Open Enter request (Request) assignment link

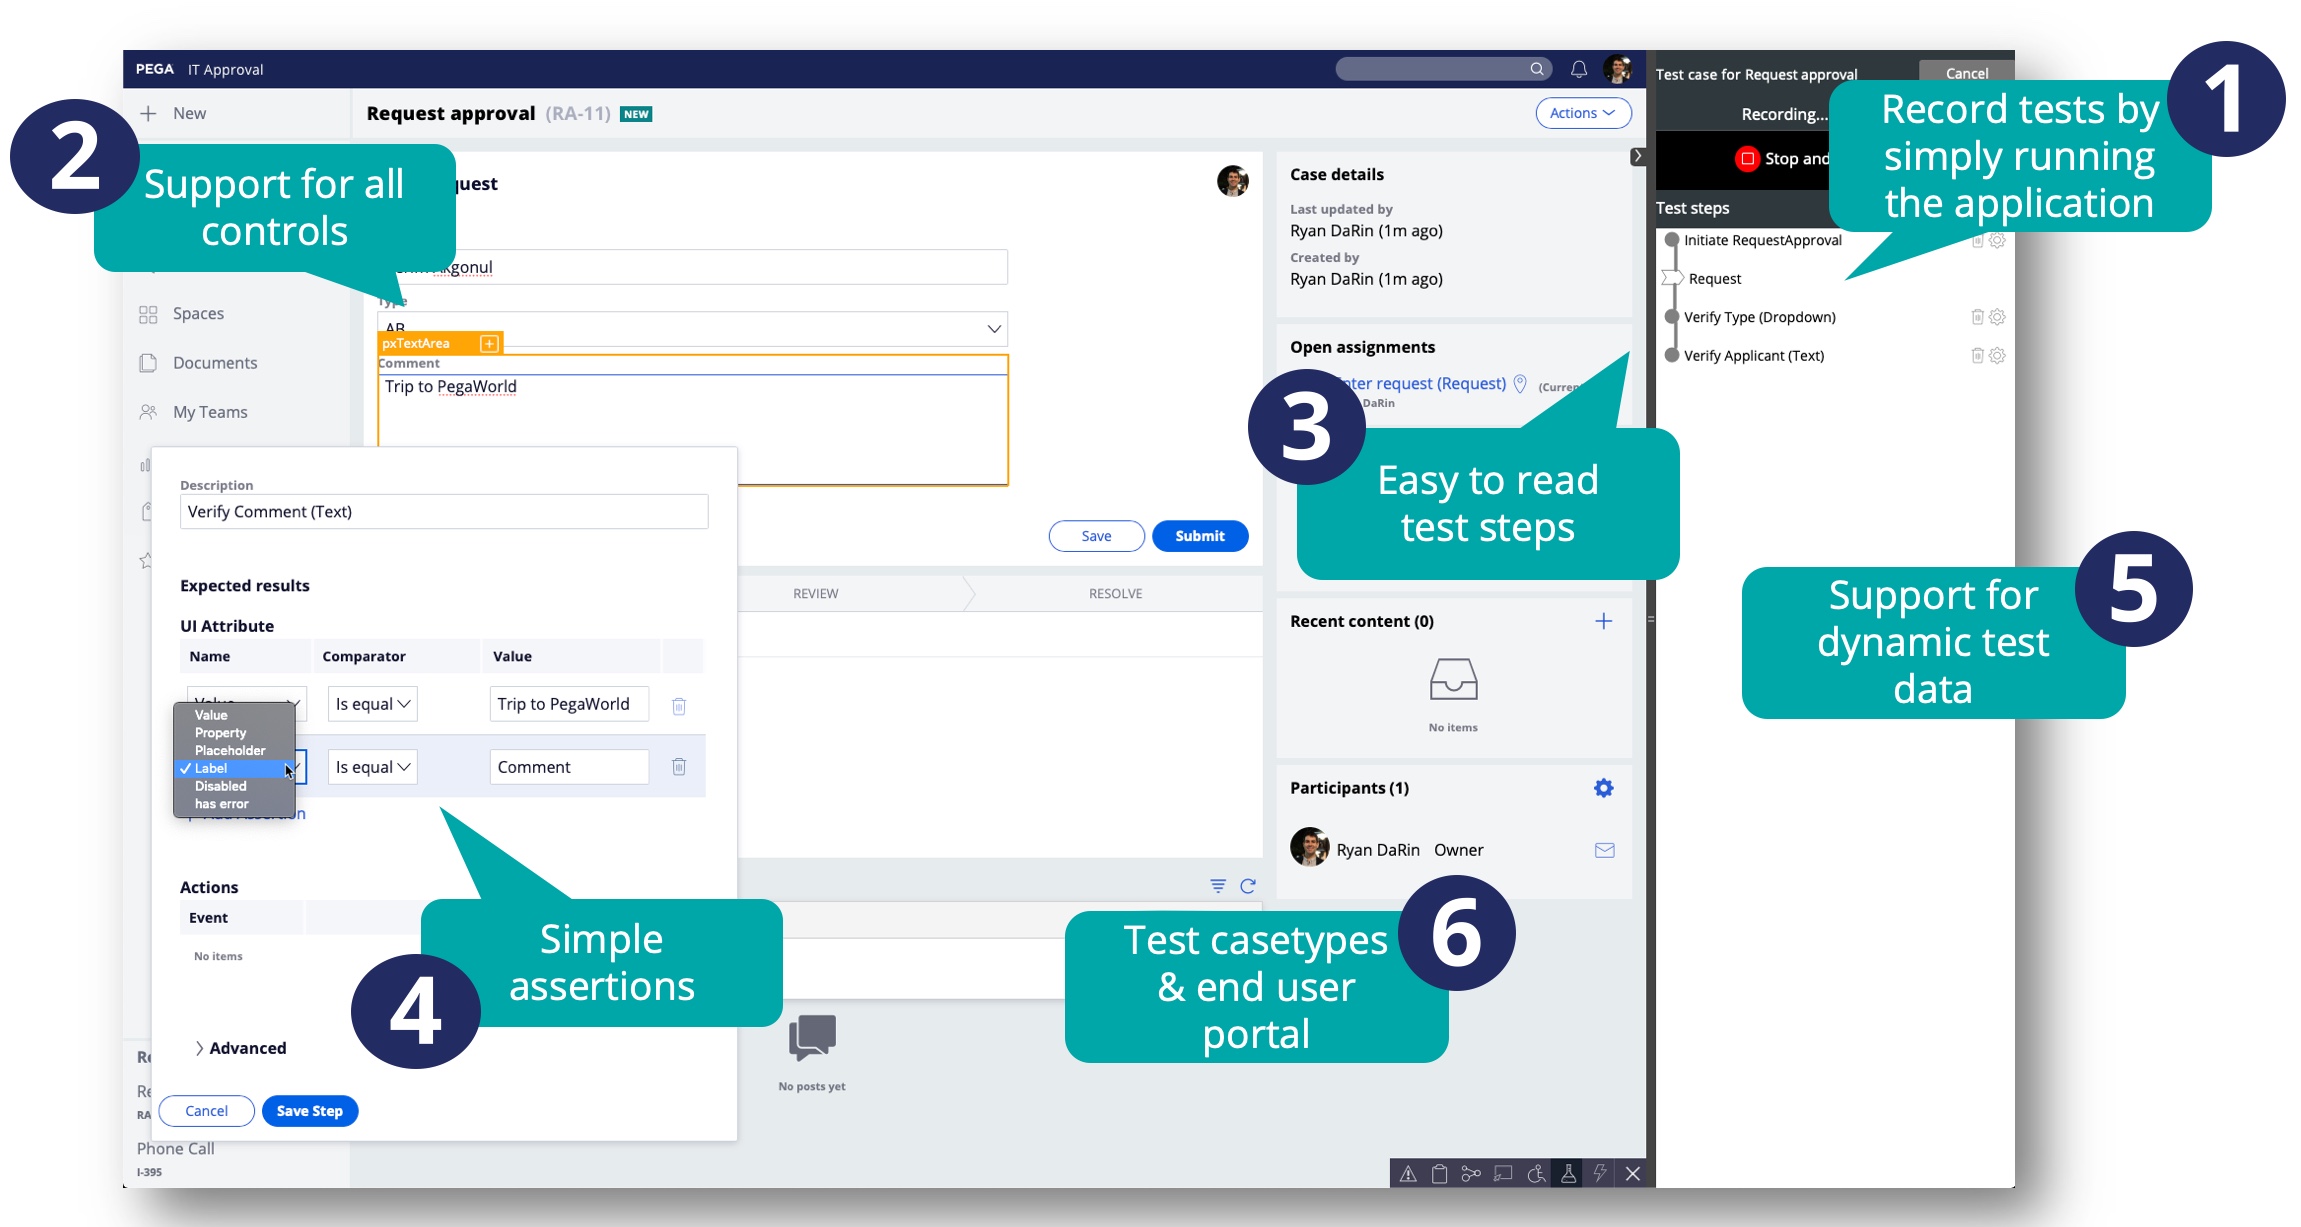coord(1422,383)
